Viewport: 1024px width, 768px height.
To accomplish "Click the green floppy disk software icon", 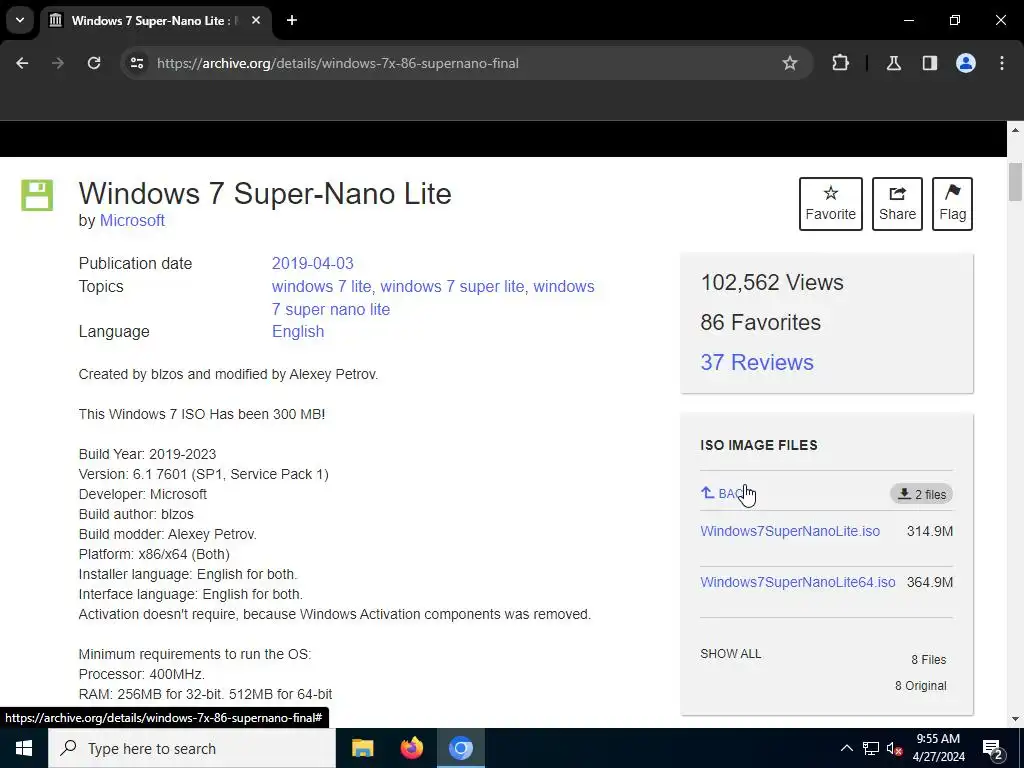I will (37, 195).
